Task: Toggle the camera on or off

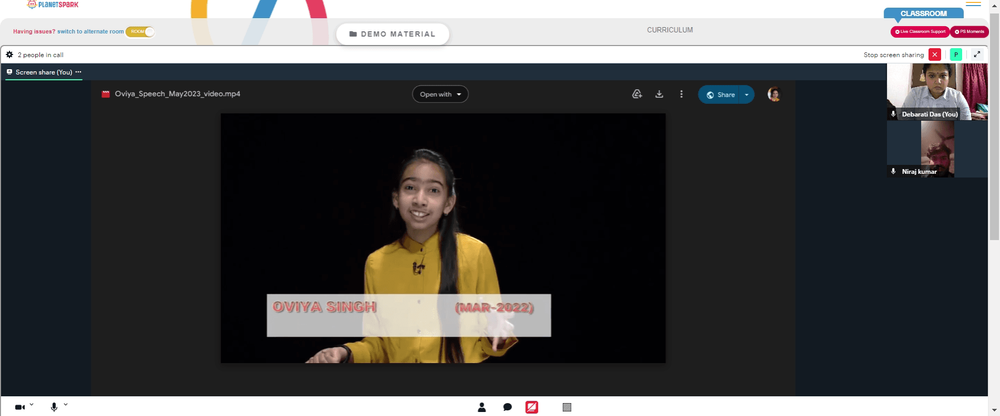Action: click(x=20, y=407)
